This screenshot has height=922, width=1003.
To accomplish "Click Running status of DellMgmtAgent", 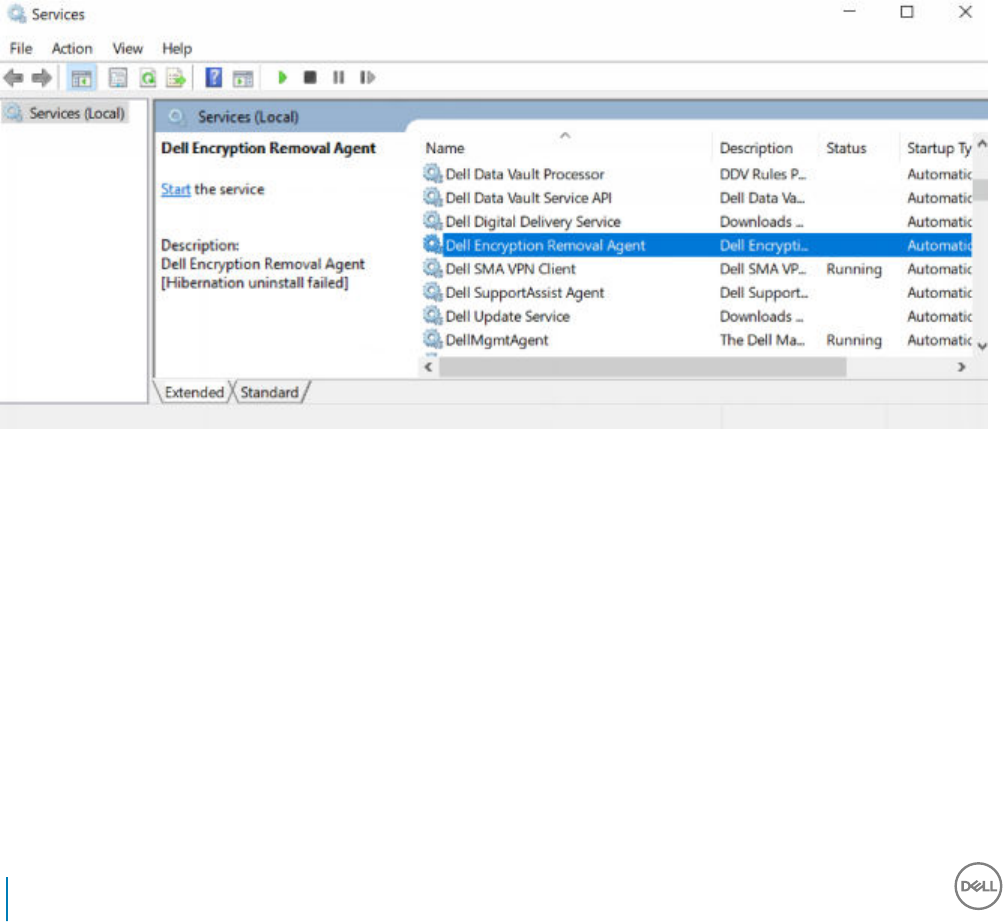I will click(x=853, y=340).
